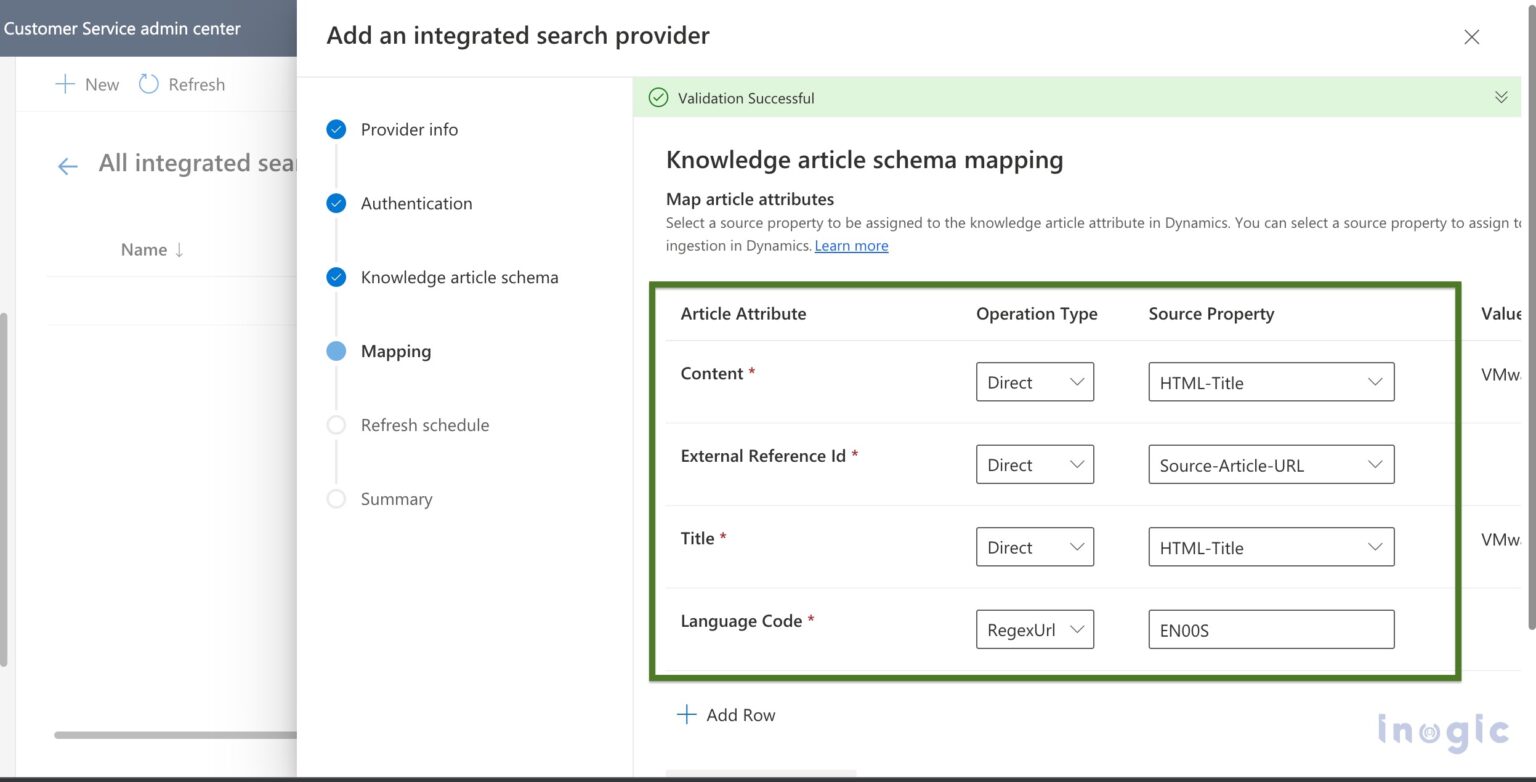The height and width of the screenshot is (782, 1536).
Task: Click the Learn more link
Action: (851, 245)
